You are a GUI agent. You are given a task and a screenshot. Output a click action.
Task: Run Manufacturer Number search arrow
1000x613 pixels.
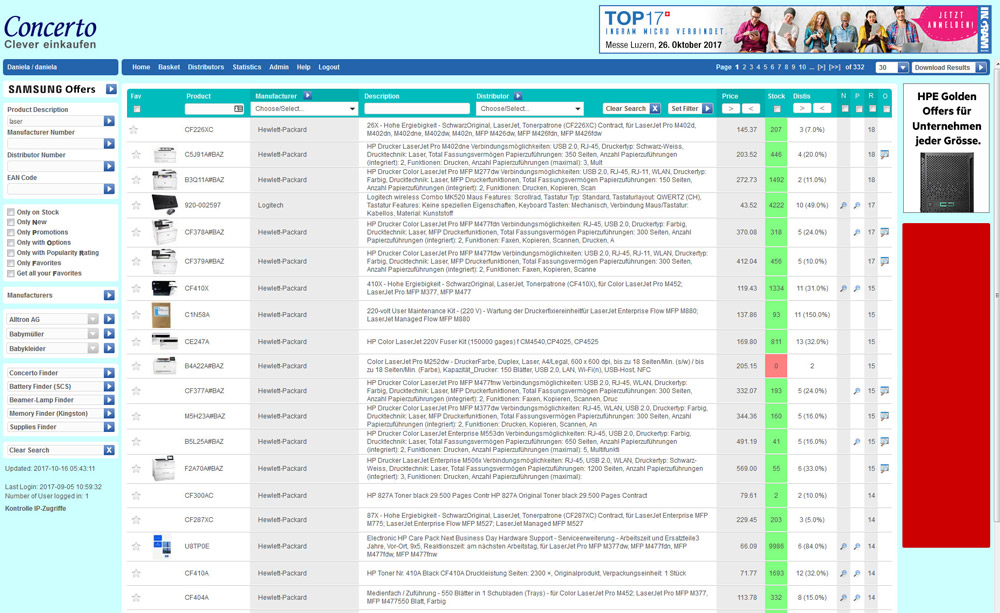pyautogui.click(x=109, y=144)
